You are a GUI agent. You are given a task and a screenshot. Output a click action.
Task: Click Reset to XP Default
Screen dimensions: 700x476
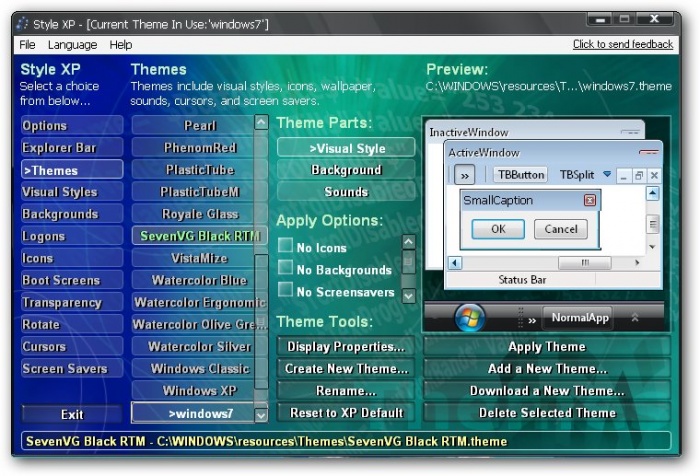pyautogui.click(x=346, y=413)
